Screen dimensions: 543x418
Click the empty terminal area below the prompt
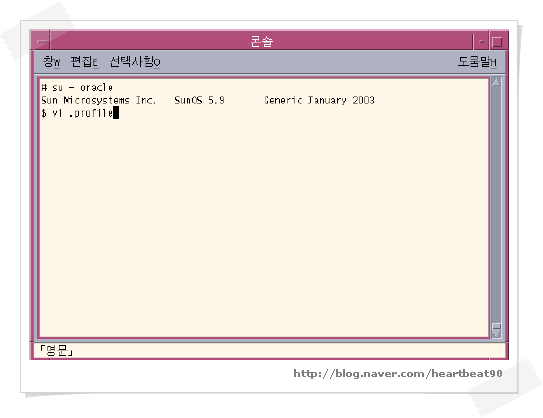264,225
